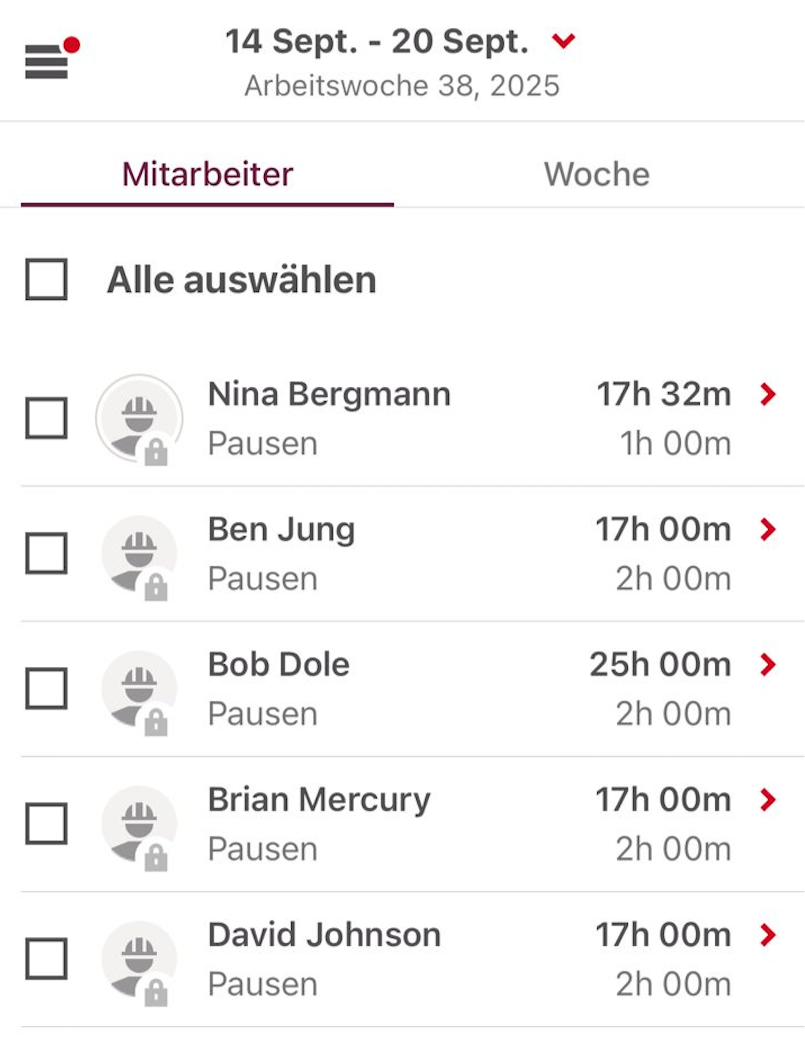Open Brian Mercury's details chevron
The image size is (805, 1039).
tap(768, 800)
